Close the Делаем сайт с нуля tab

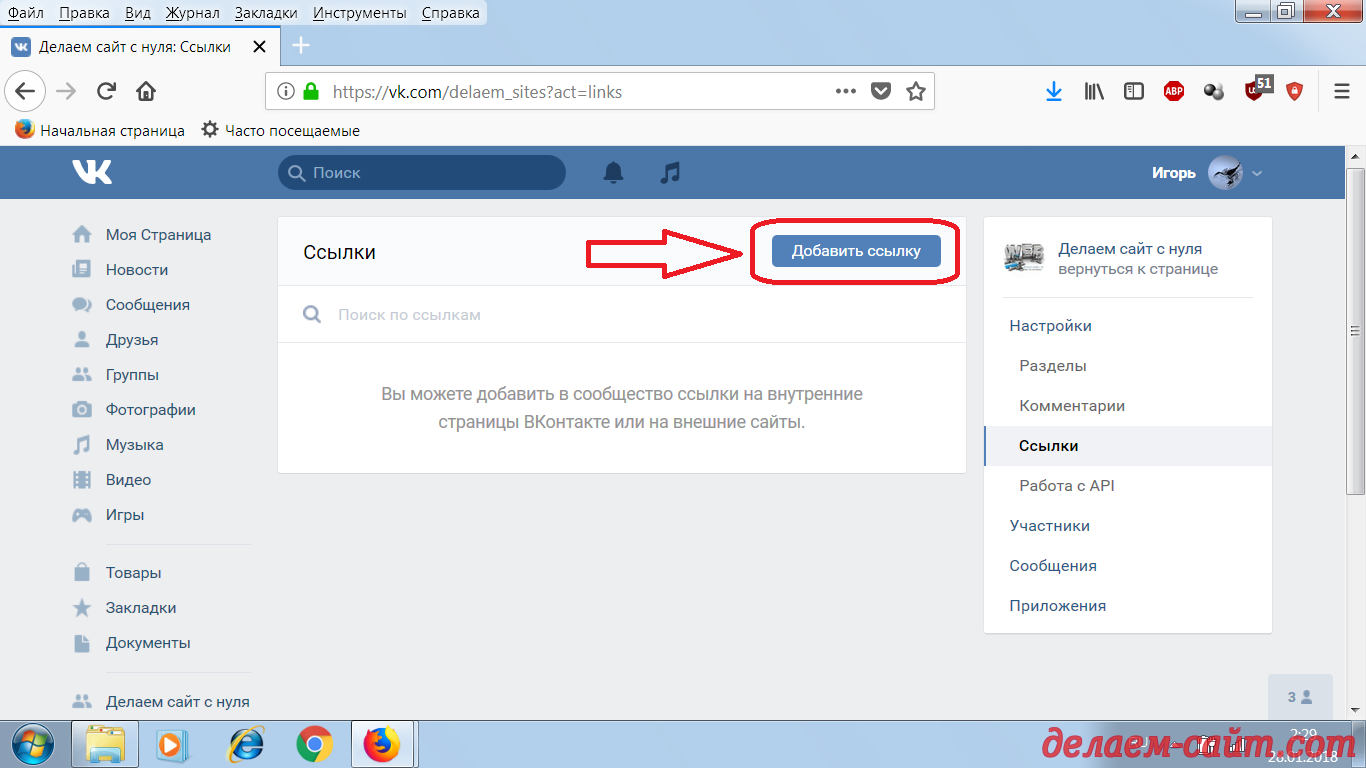pyautogui.click(x=260, y=47)
